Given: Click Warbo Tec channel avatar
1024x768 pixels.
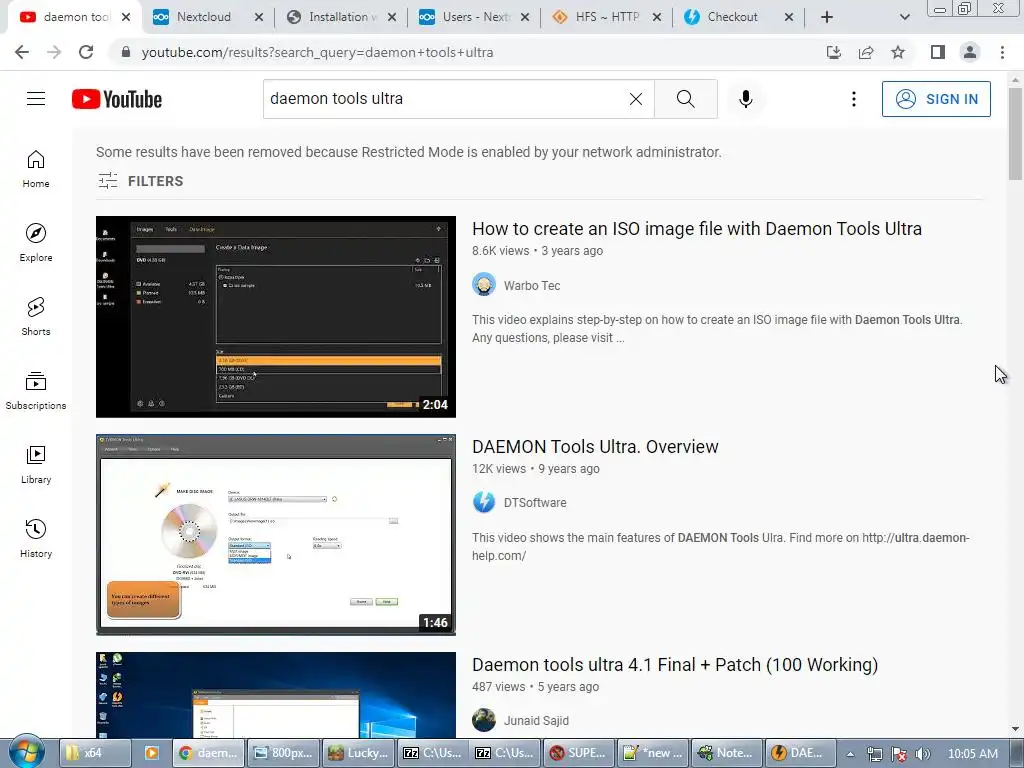Looking at the screenshot, I should (484, 285).
